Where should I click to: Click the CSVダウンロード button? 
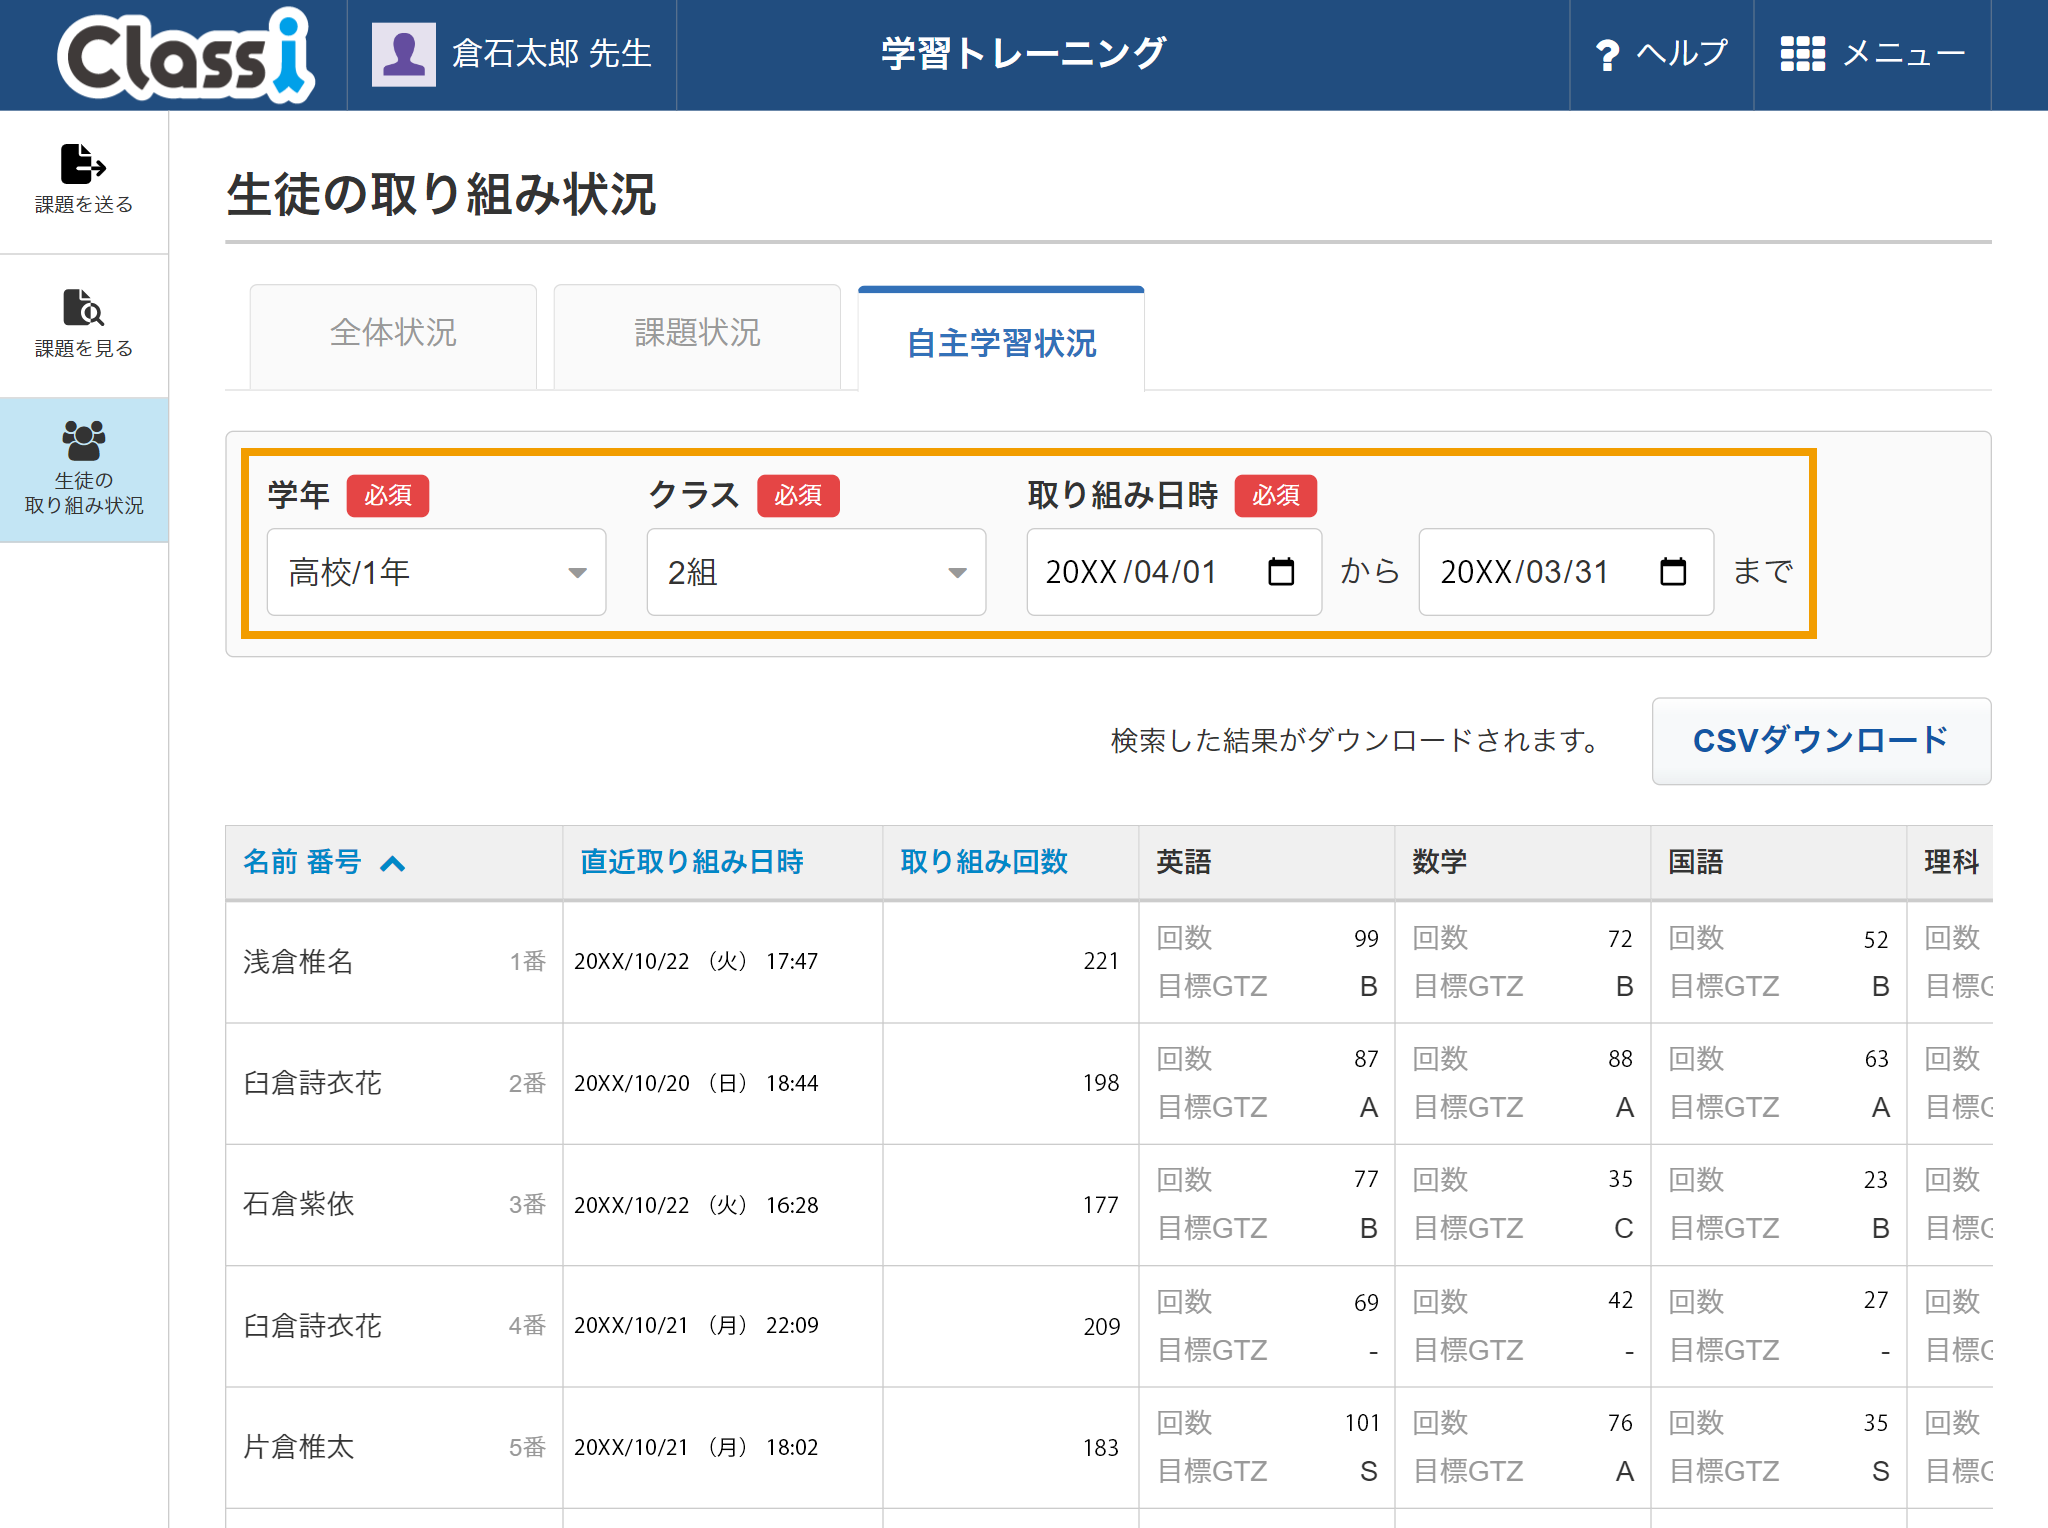tap(1821, 741)
